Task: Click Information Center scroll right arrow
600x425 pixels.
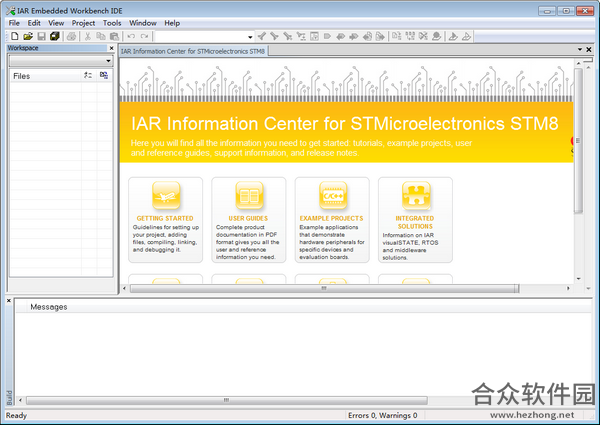Action: point(568,288)
